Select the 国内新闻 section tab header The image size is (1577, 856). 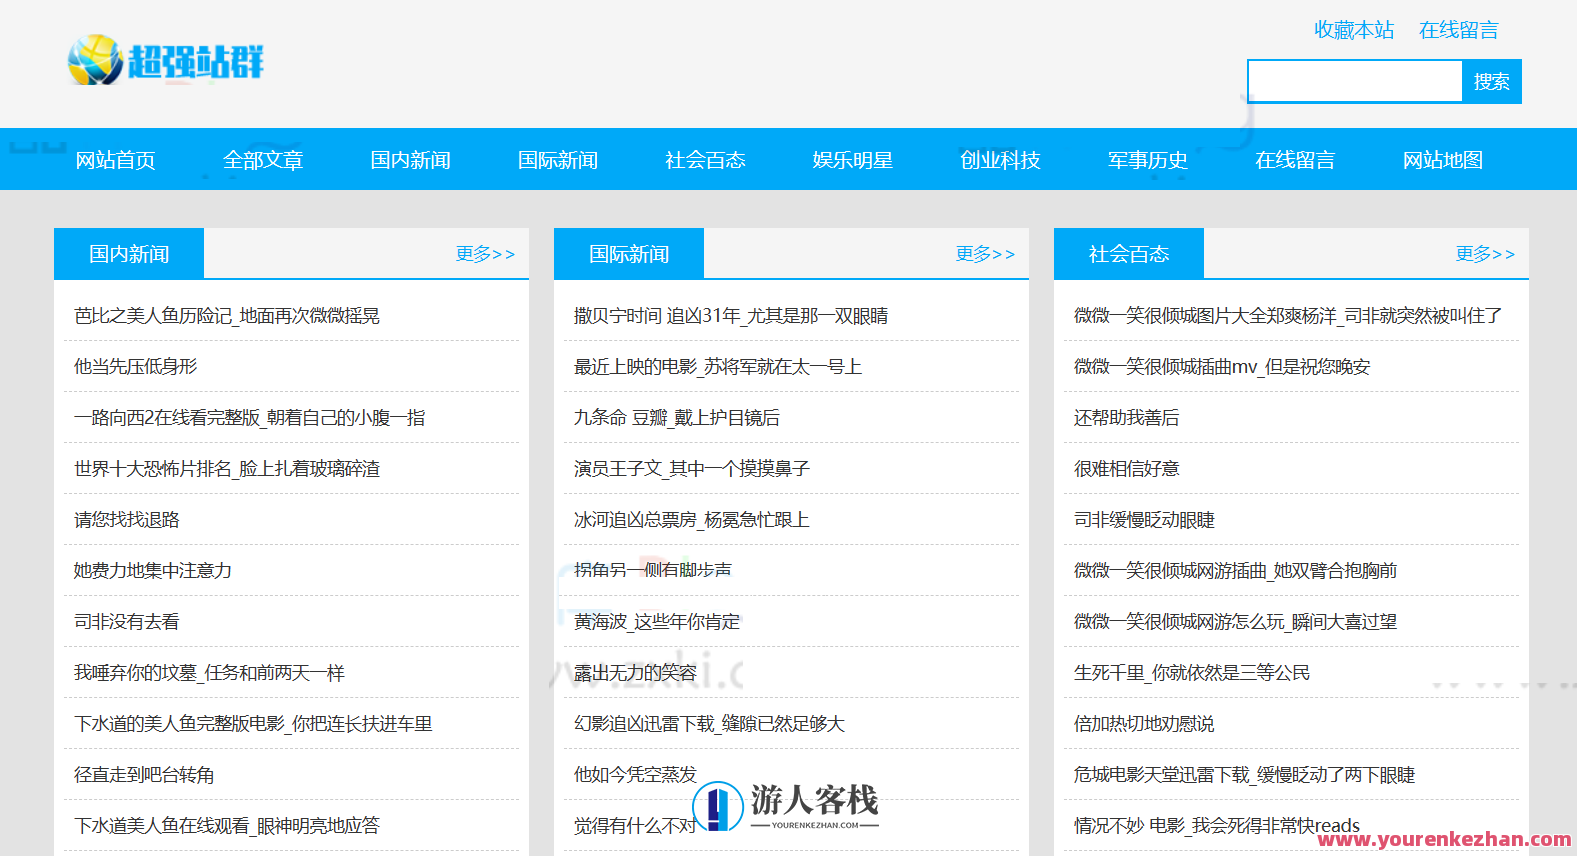[129, 254]
